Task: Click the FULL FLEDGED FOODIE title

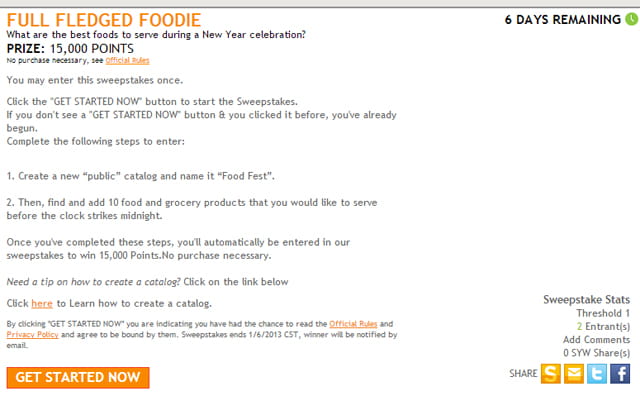Action: pyautogui.click(x=104, y=20)
